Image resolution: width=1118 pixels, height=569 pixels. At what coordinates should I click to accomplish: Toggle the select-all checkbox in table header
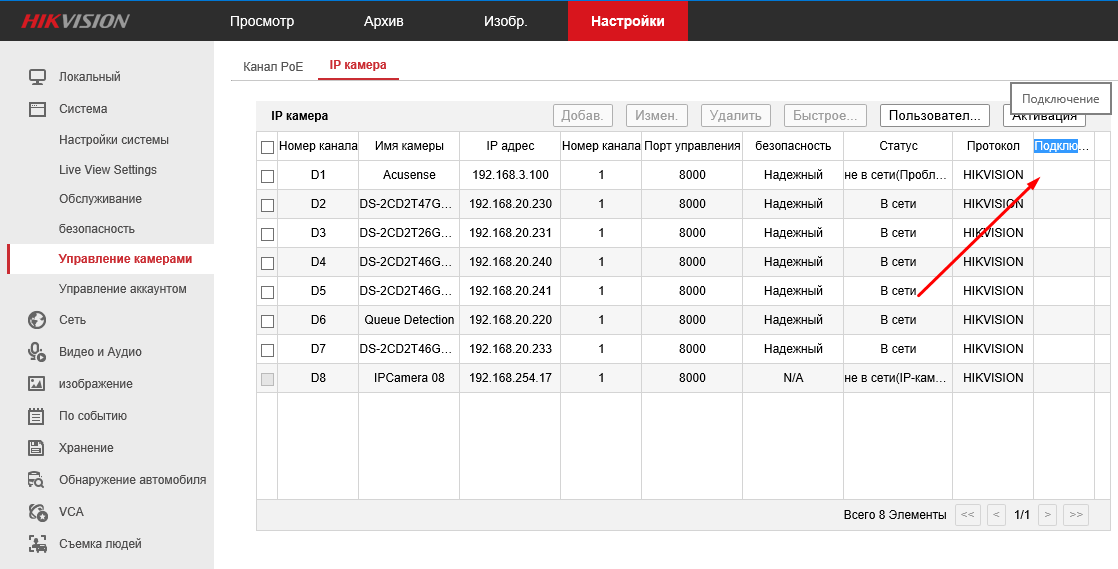pos(267,147)
